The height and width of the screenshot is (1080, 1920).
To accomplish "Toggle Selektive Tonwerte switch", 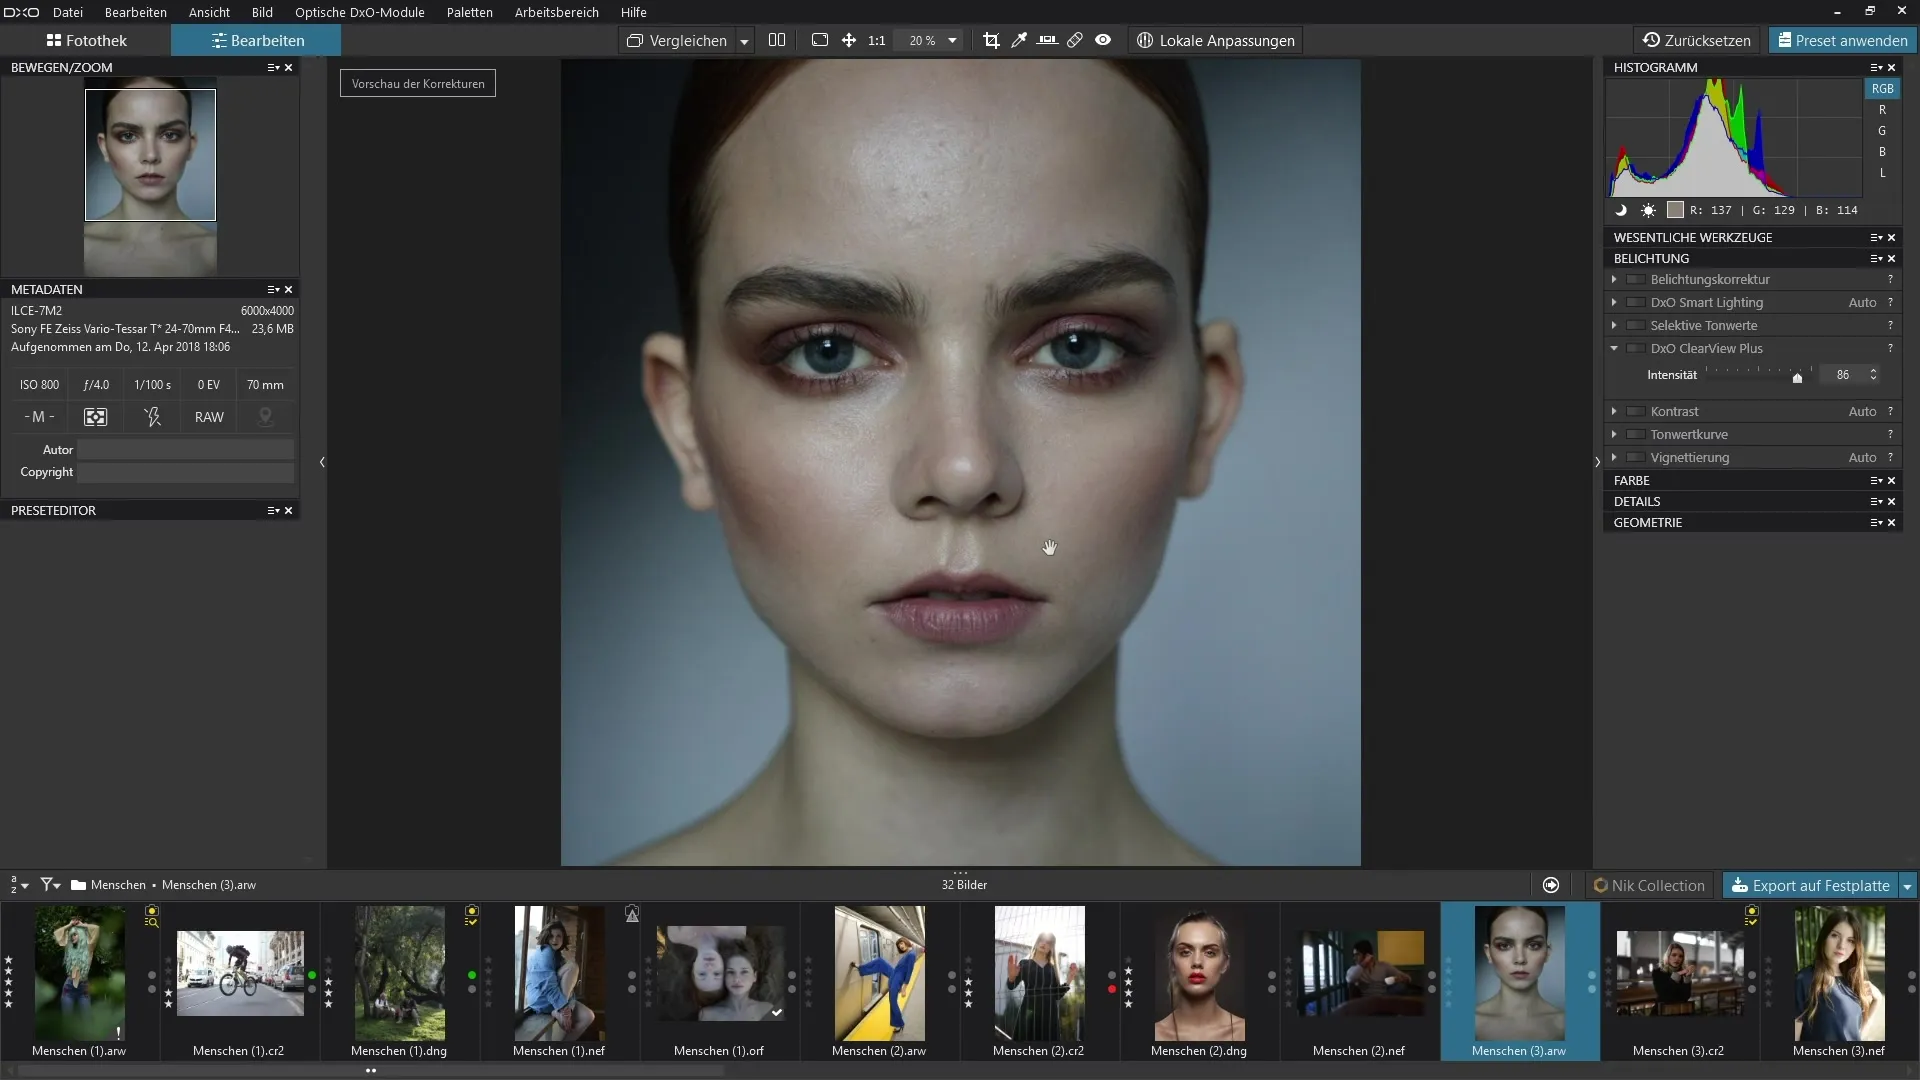I will tap(1636, 325).
